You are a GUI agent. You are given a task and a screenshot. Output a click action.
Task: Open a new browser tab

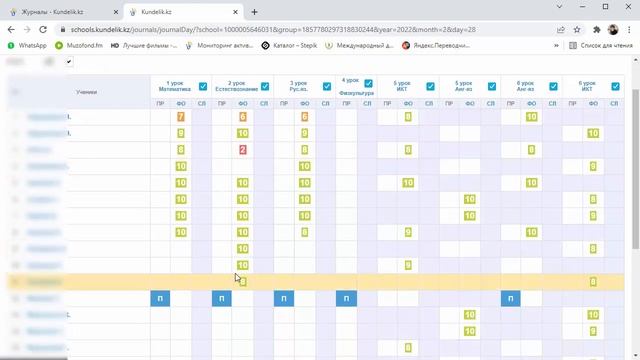click(x=254, y=12)
